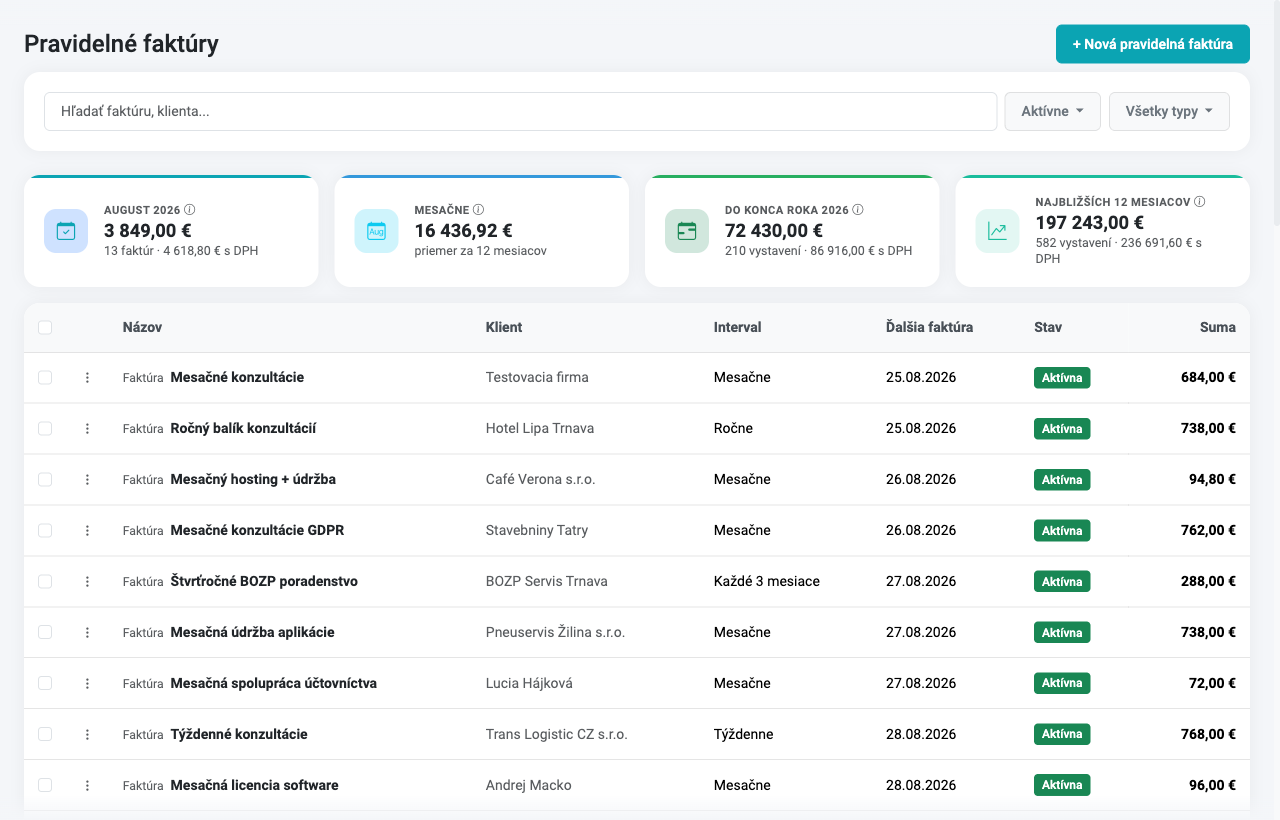
Task: Check the Mesačný hosting + údržba row checkbox
Action: (x=45, y=480)
